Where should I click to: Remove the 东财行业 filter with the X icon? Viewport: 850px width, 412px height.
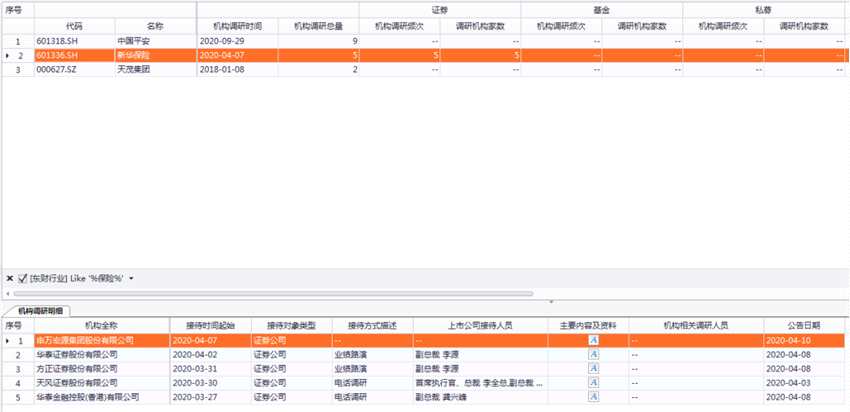[10, 278]
